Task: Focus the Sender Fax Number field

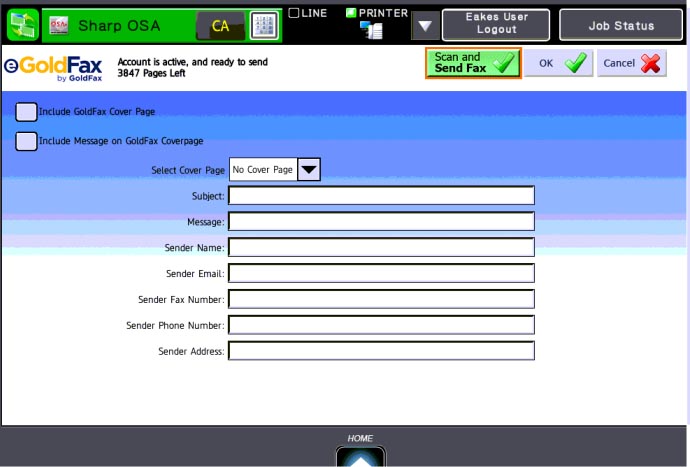Action: [382, 299]
